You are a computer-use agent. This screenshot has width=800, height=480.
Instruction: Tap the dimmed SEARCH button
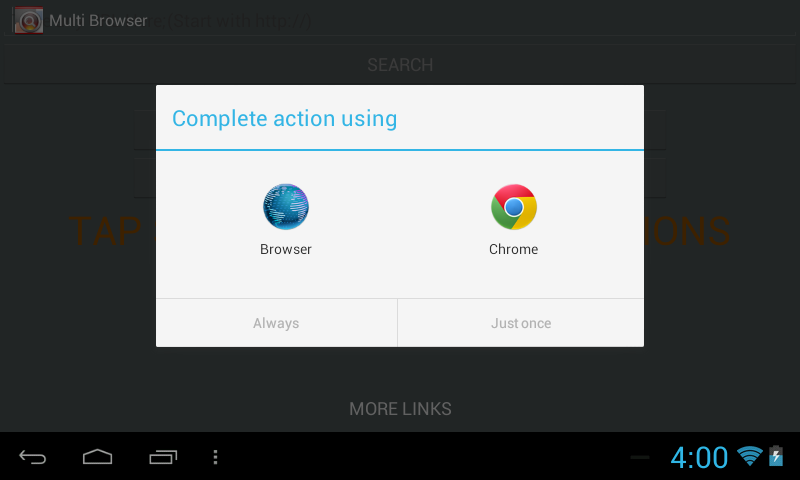point(400,65)
